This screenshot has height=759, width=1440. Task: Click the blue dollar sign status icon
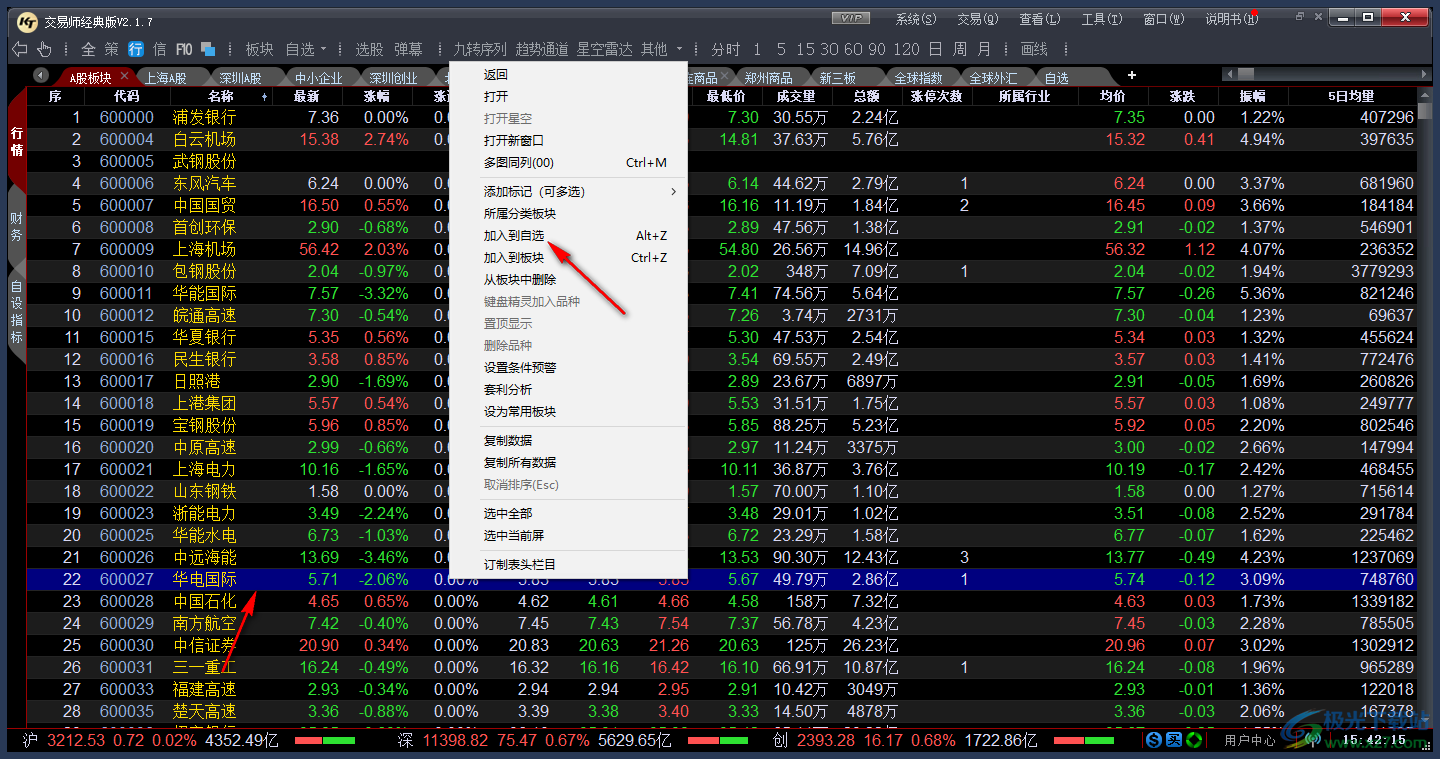point(1154,740)
